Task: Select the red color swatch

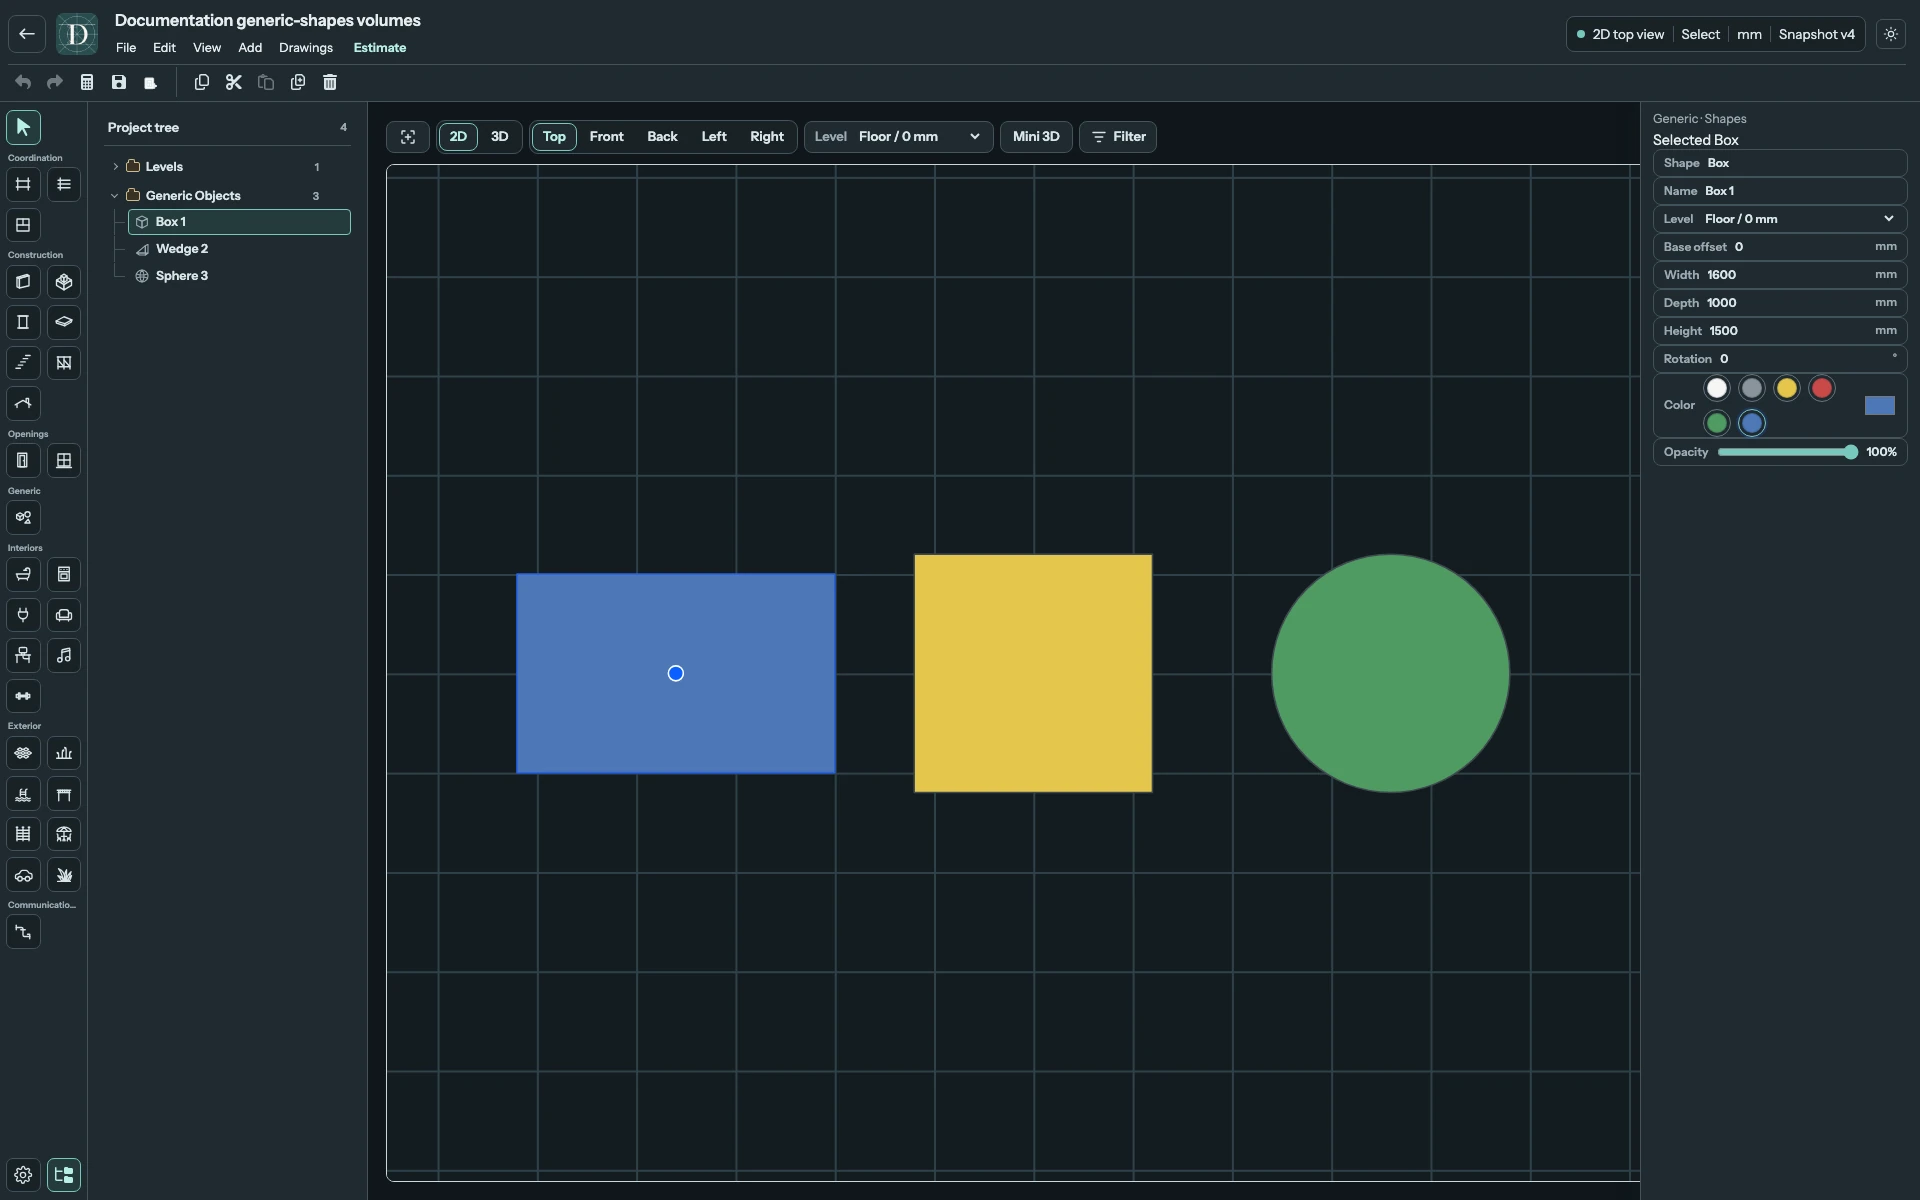Action: [1822, 389]
